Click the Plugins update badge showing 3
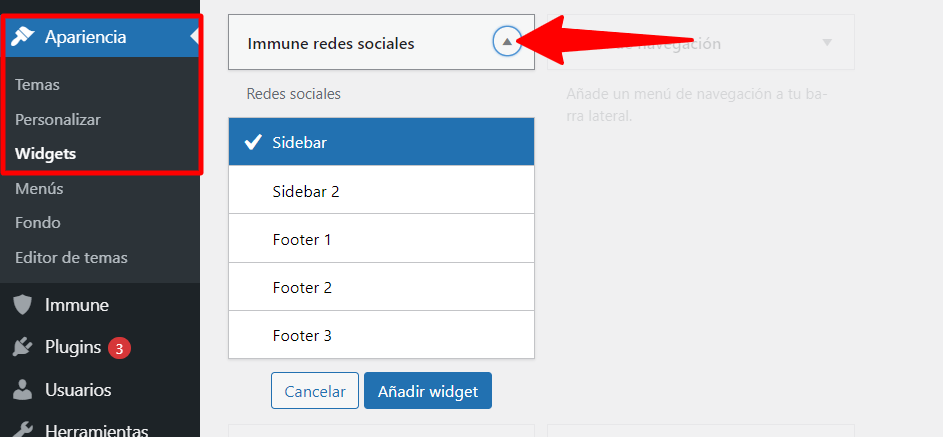Screen dimensions: 943x437 click(x=120, y=348)
